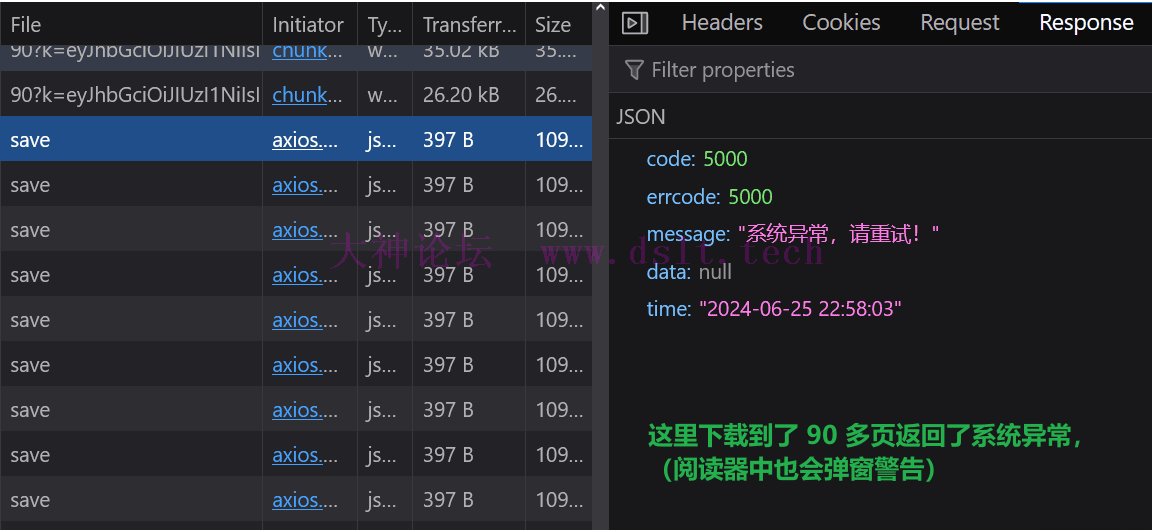Select the 26.20 kB request row
This screenshot has width=1152, height=530.
point(130,95)
